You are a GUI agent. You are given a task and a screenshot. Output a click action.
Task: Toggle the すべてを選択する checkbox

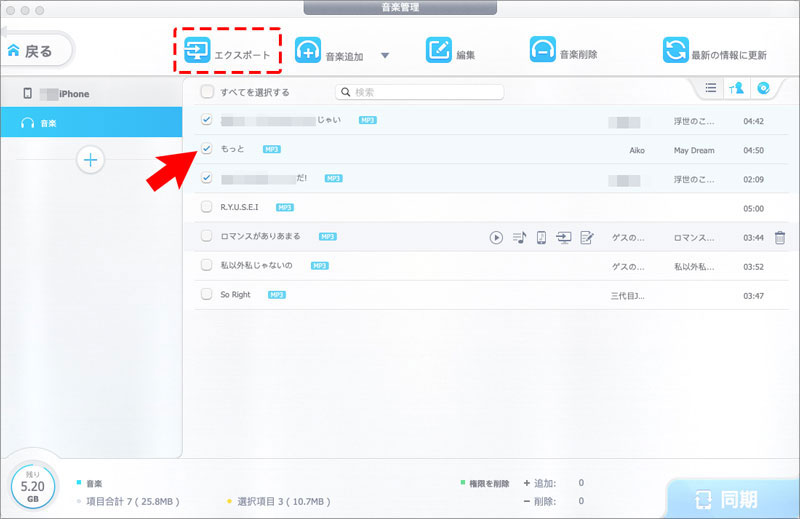point(207,92)
